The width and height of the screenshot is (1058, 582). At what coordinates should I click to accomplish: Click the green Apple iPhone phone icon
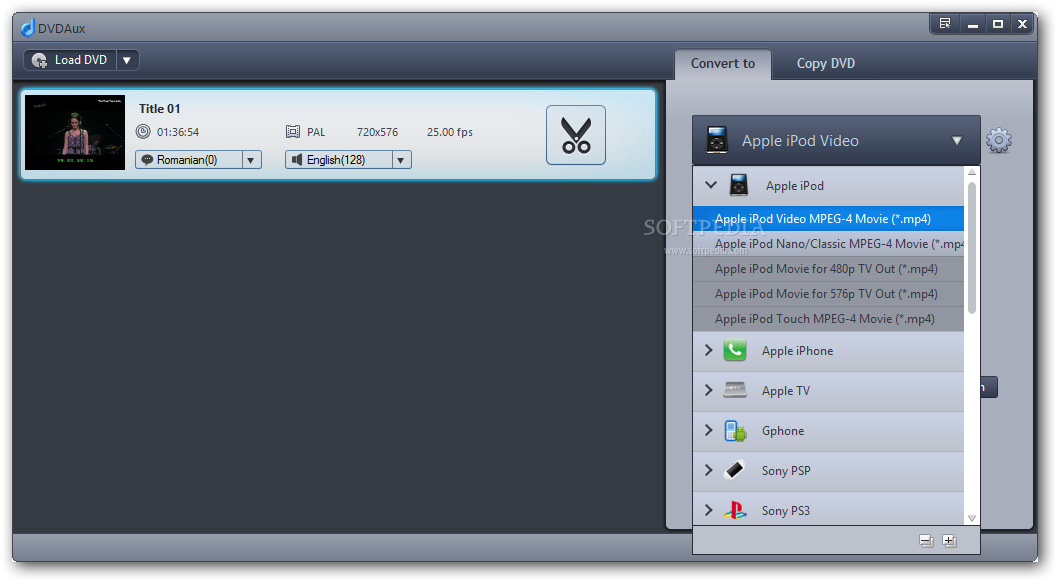point(735,350)
